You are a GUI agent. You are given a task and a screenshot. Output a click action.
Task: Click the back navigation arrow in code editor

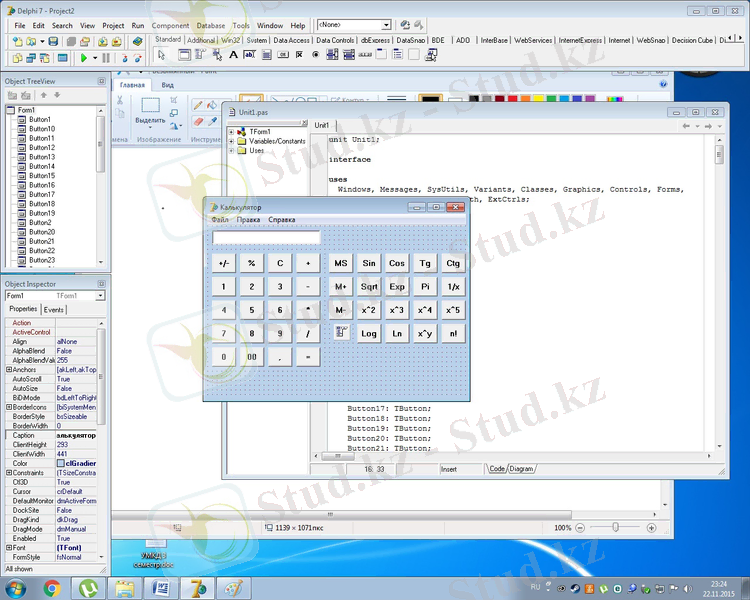point(686,126)
